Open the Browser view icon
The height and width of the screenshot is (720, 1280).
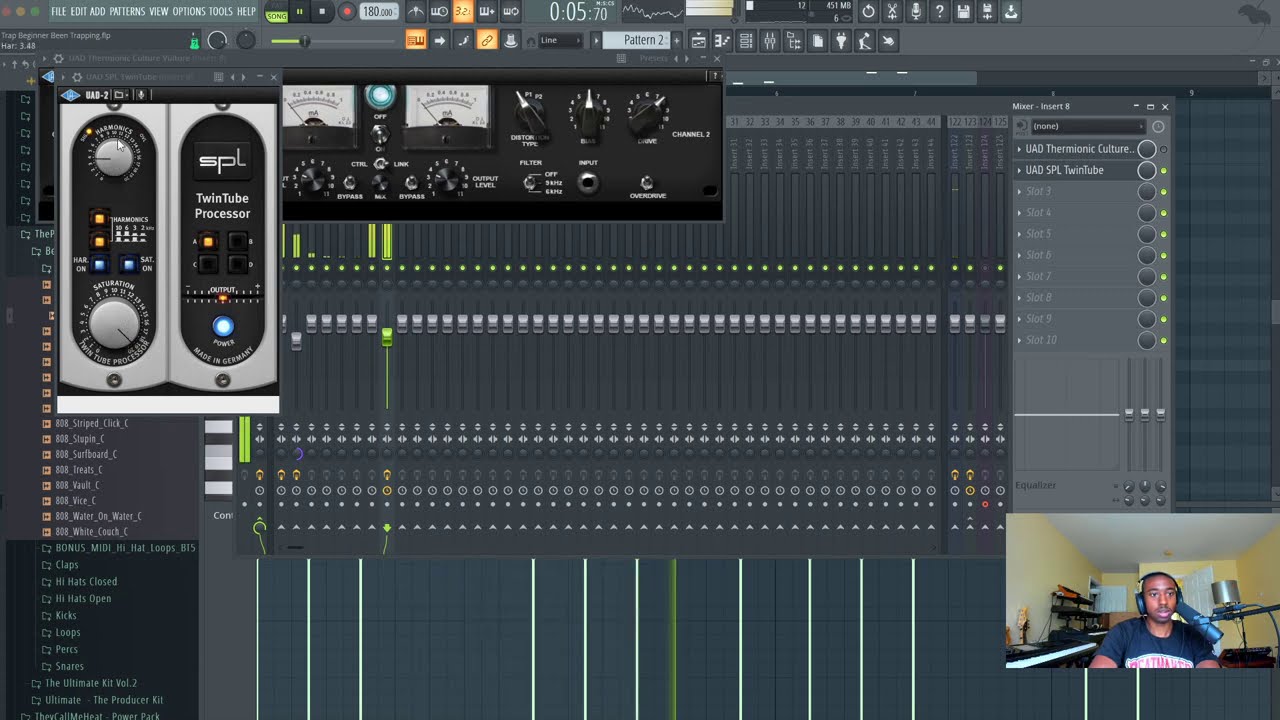[x=794, y=41]
